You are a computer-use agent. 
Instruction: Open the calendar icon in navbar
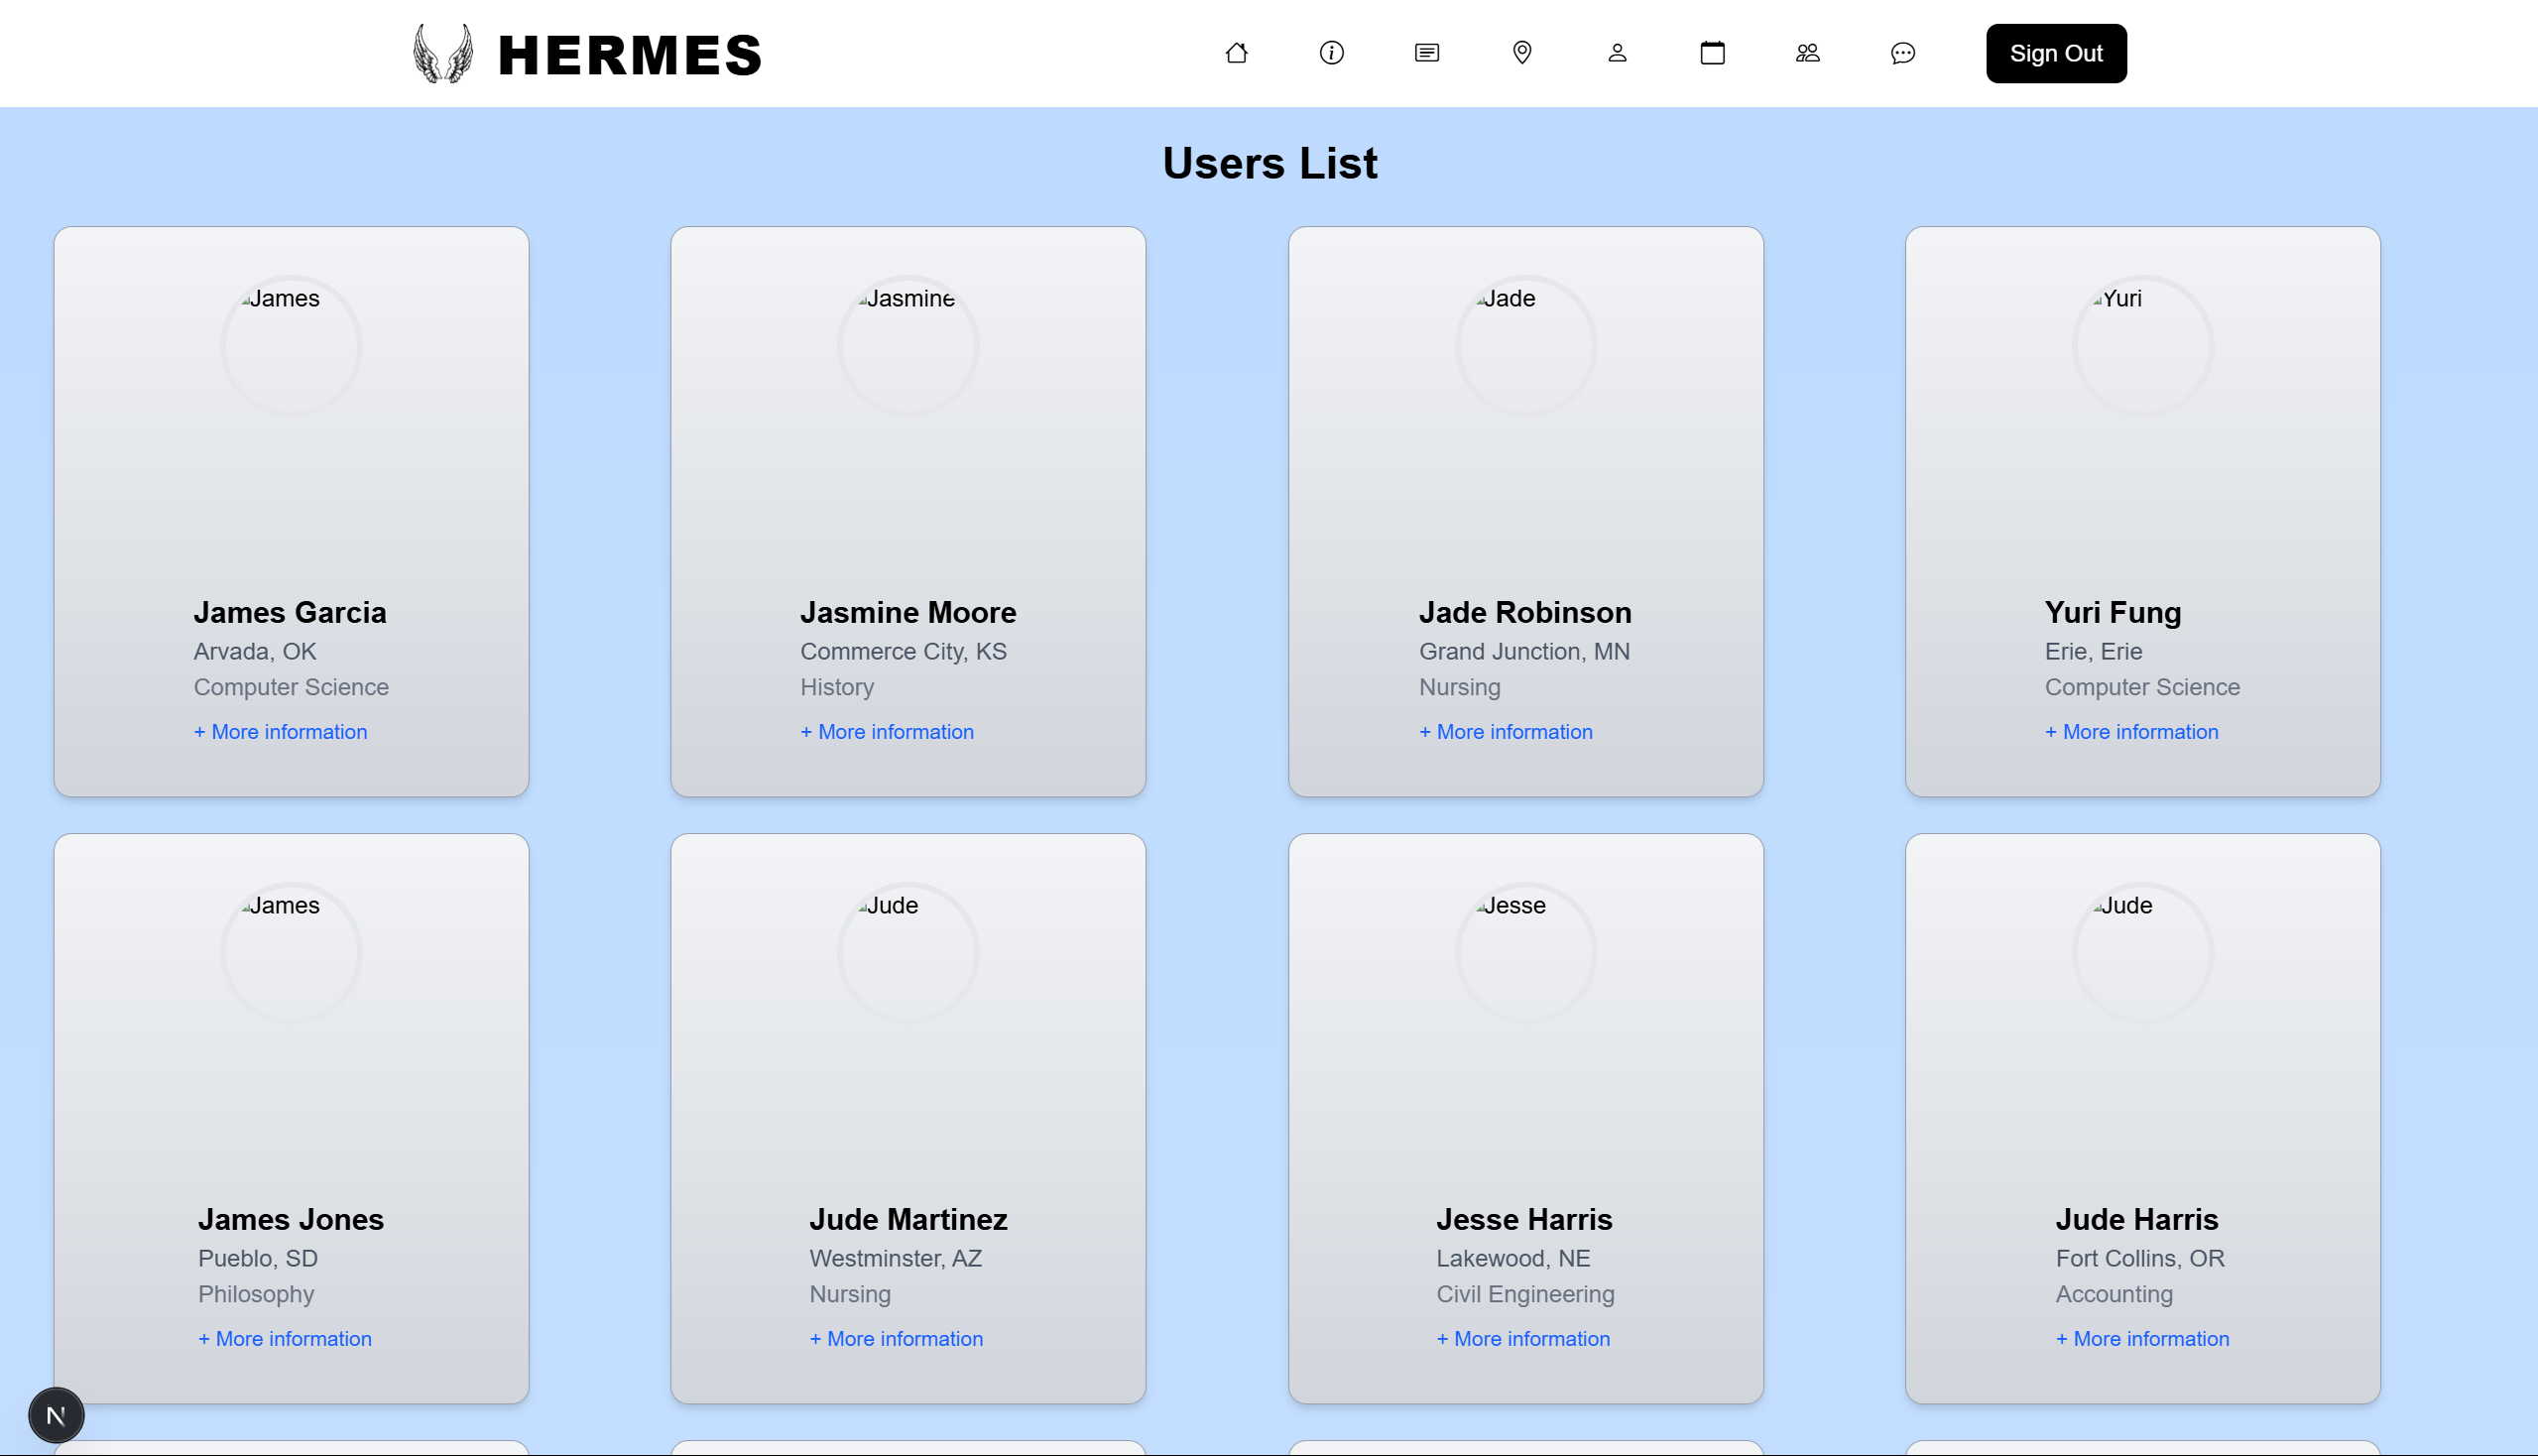pos(1712,53)
